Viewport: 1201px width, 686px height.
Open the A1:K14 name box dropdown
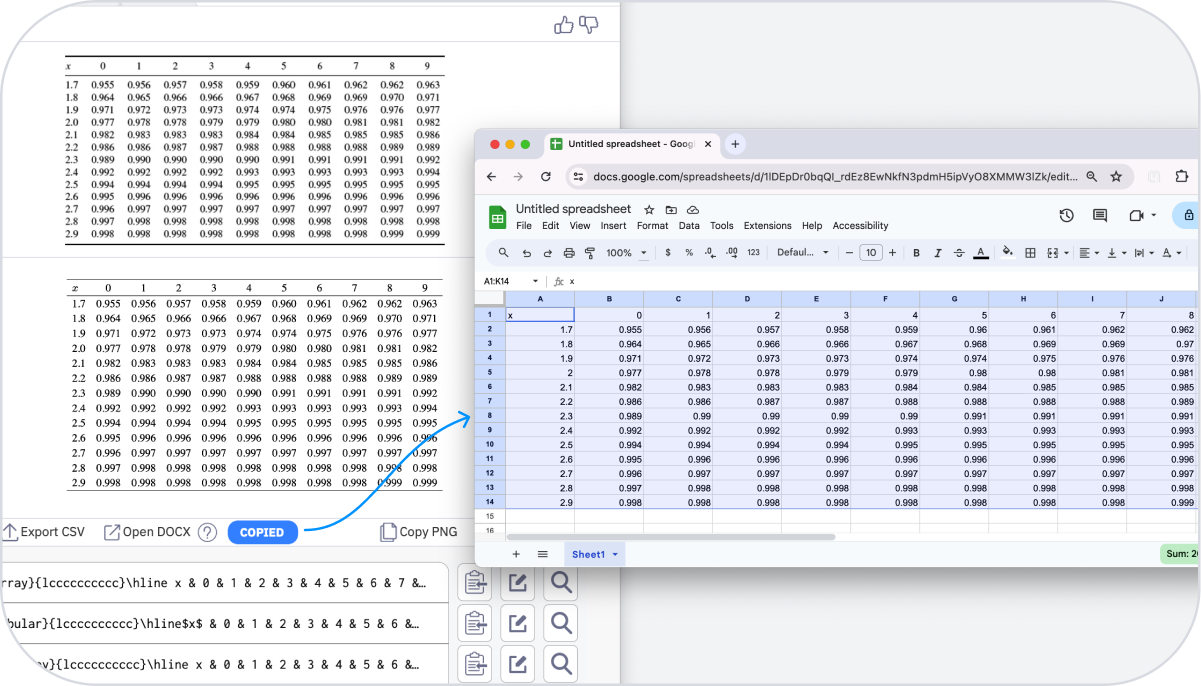point(535,282)
